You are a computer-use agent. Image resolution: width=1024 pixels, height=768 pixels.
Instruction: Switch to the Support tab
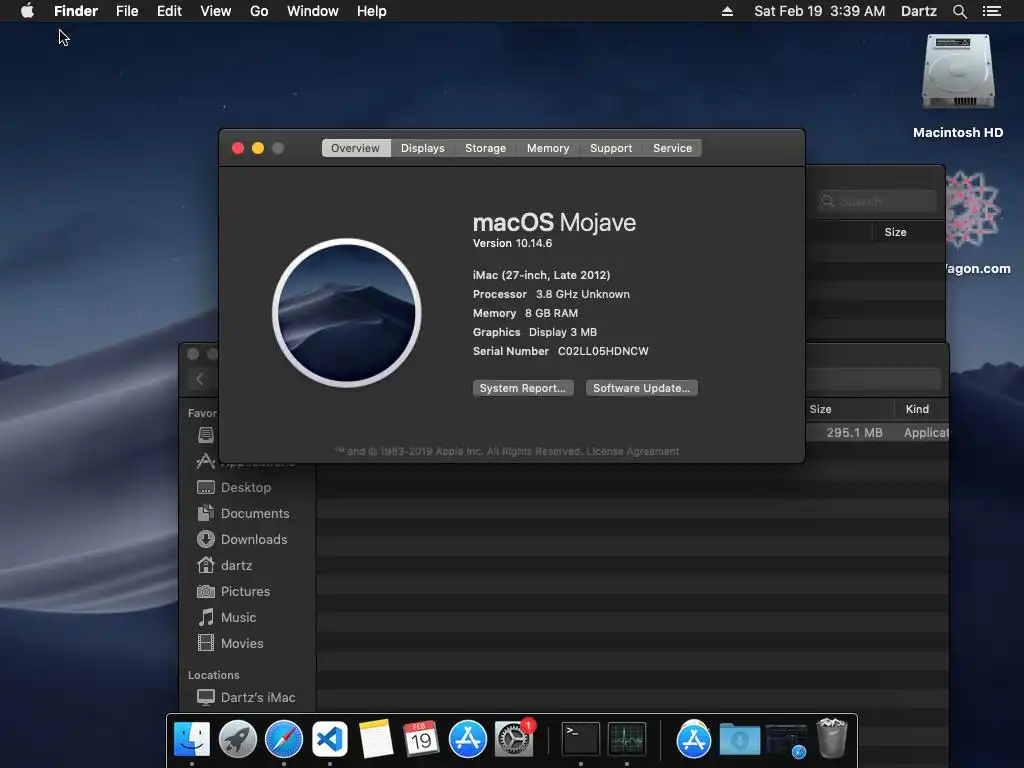[611, 148]
